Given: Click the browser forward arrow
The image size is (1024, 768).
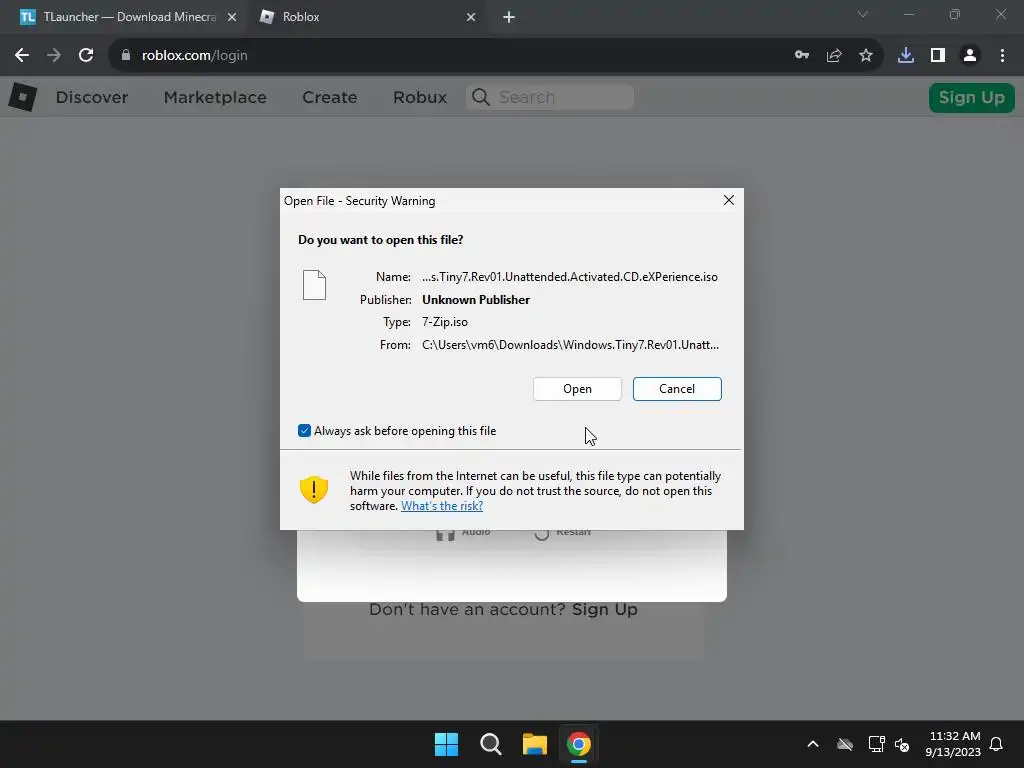Looking at the screenshot, I should (x=54, y=56).
